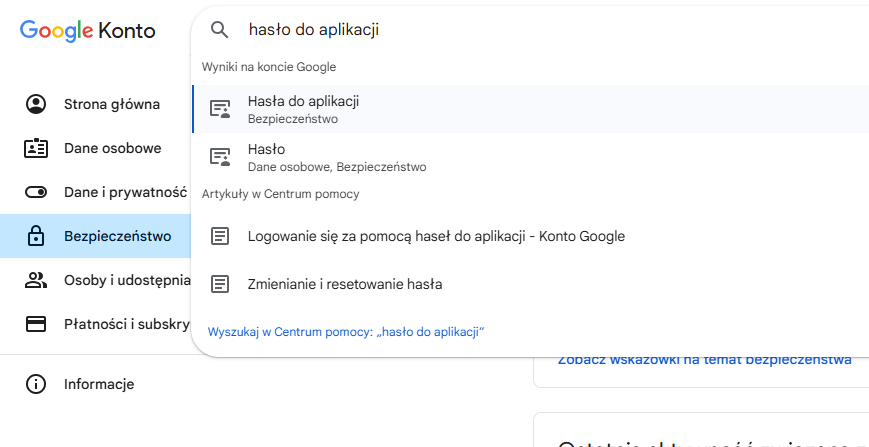Viewport: 869px width, 447px height.
Task: Click the Google Konto logo
Action: point(88,30)
